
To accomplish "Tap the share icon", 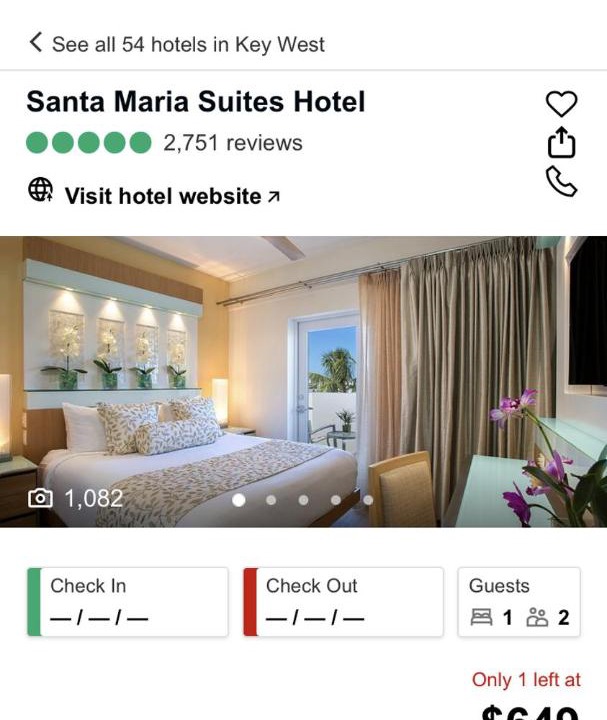I will coord(561,143).
